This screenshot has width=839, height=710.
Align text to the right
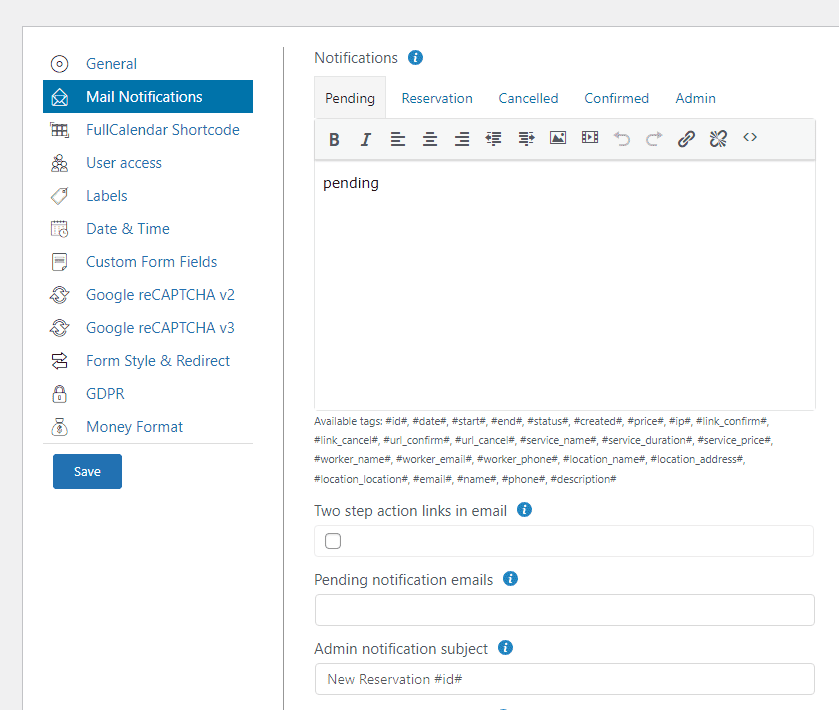[462, 139]
